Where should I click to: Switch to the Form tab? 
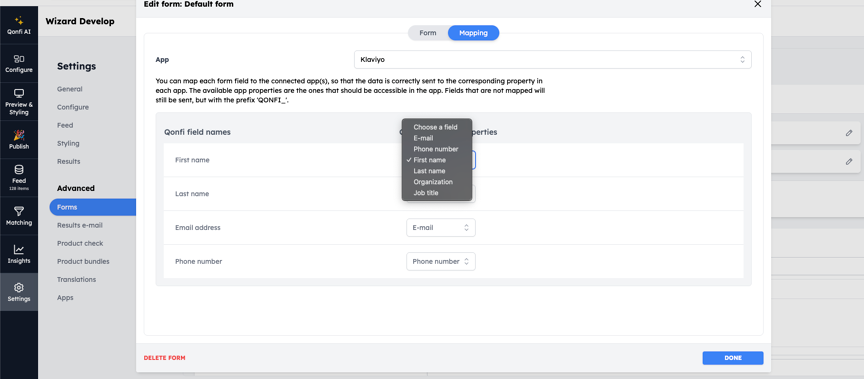[x=428, y=33]
